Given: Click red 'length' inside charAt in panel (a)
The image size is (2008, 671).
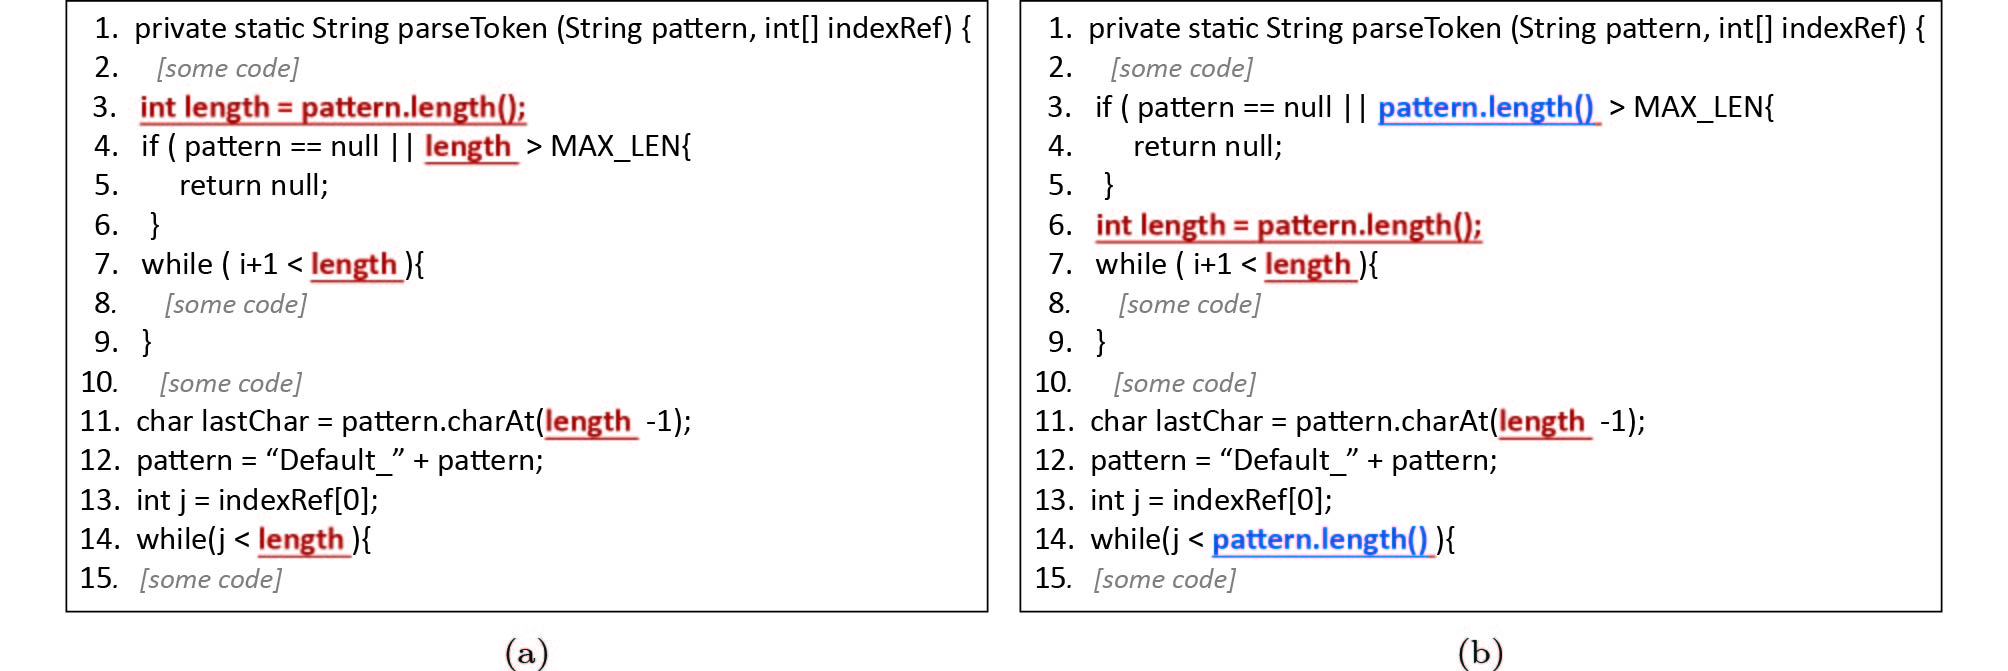Looking at the screenshot, I should coord(588,422).
